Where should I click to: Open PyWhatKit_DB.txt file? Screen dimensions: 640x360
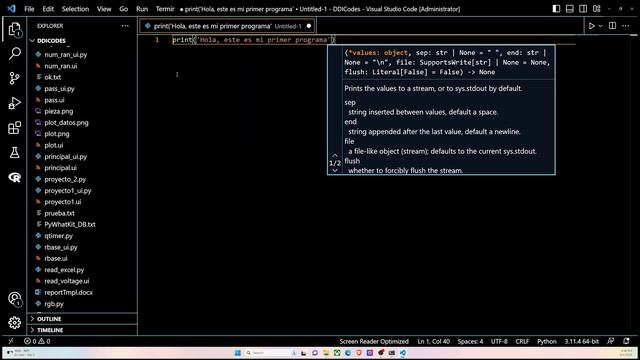pos(70,224)
